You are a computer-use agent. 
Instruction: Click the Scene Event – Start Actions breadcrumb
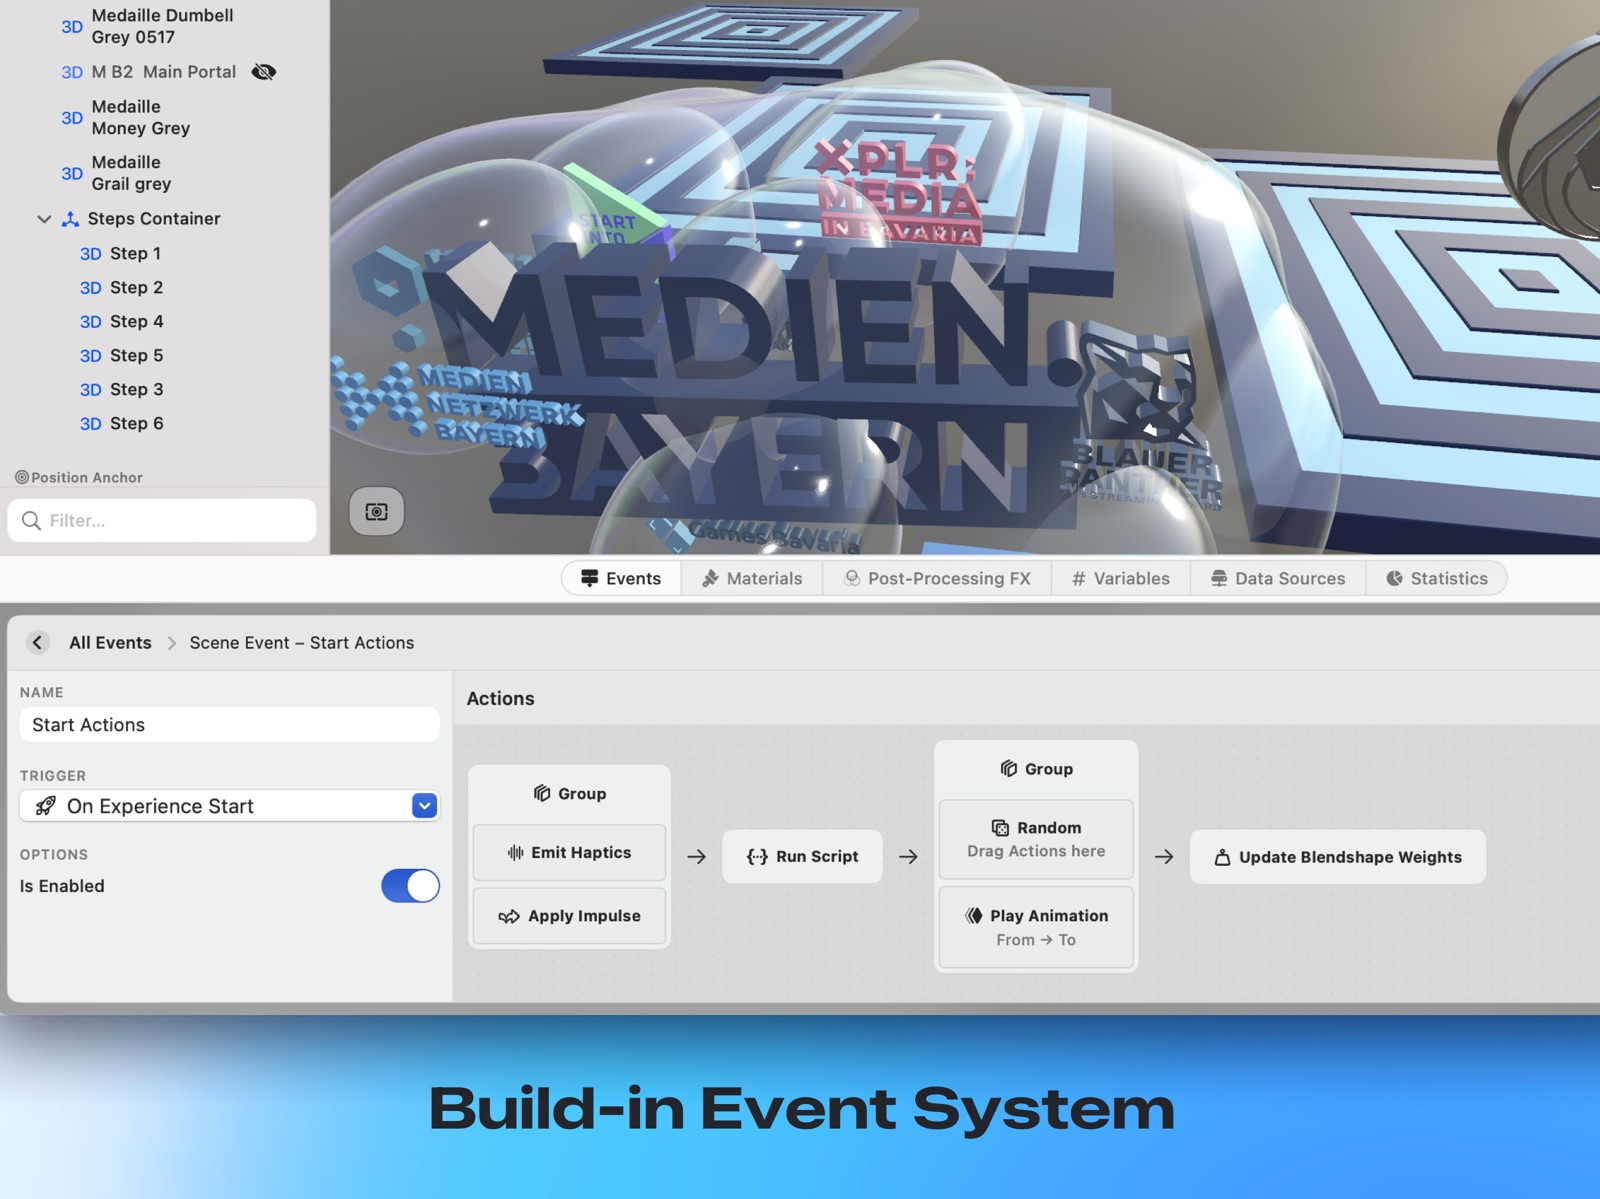pos(302,643)
